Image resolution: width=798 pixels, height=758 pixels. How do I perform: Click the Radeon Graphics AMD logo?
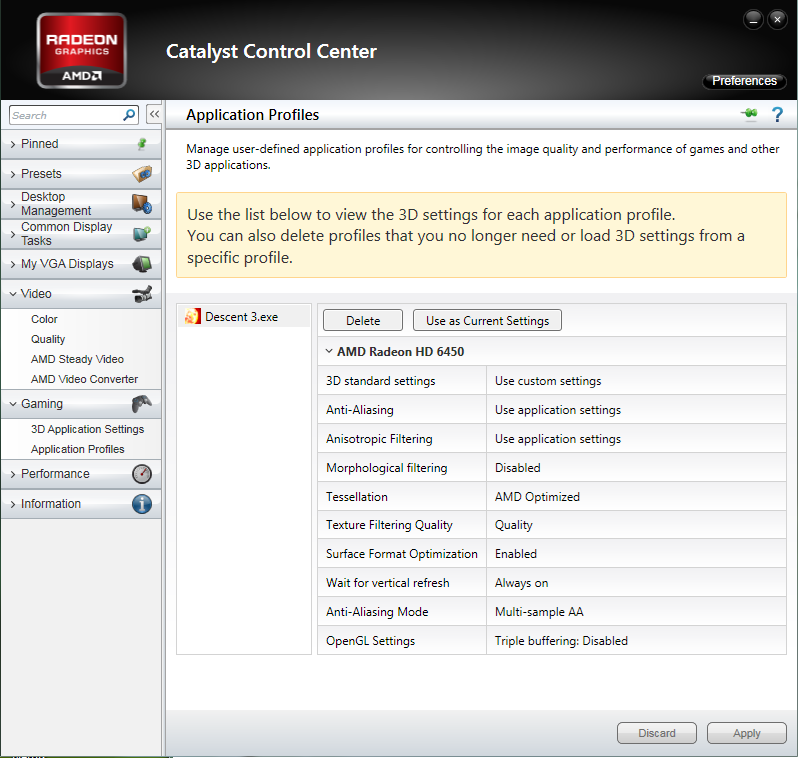click(x=81, y=51)
